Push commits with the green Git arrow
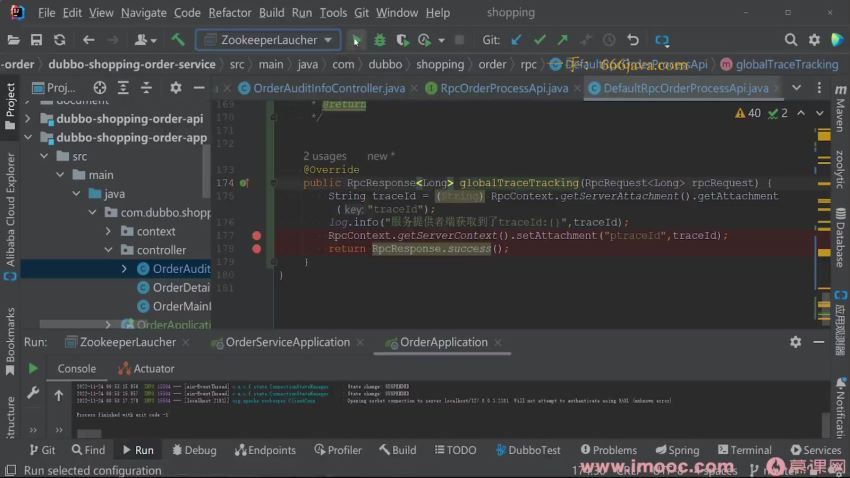This screenshot has height=478, width=850. coord(563,40)
